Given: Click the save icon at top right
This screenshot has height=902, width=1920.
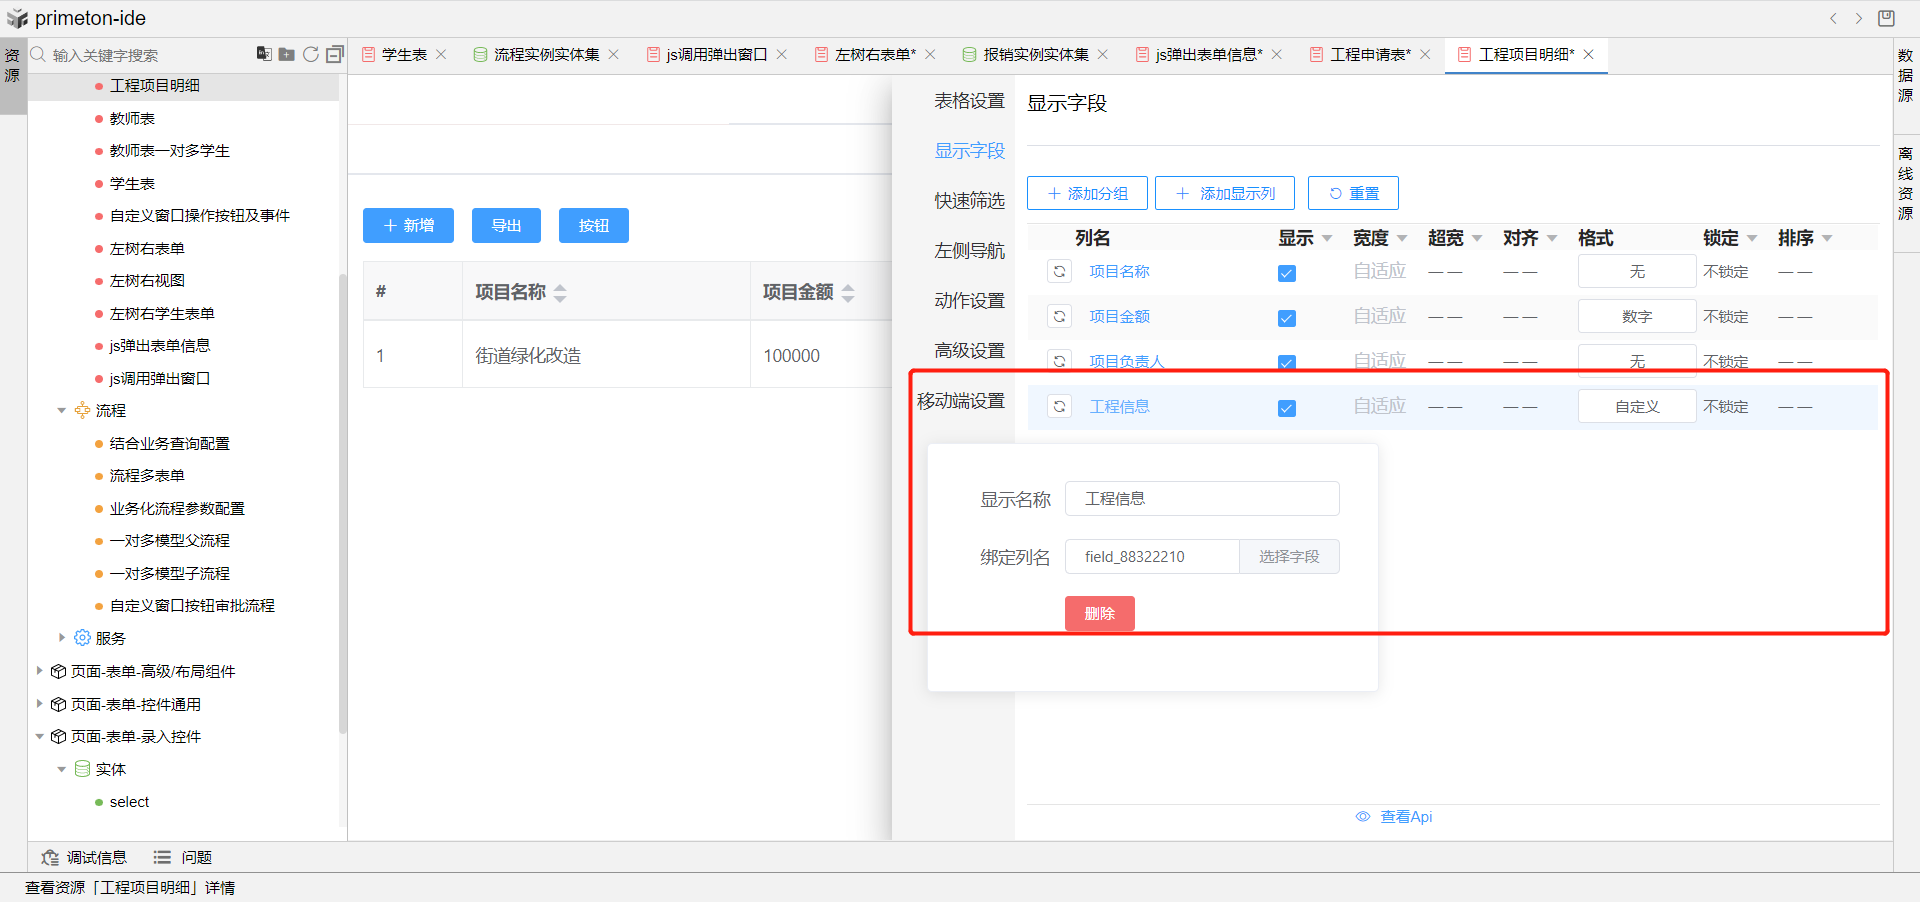Looking at the screenshot, I should tap(1886, 18).
